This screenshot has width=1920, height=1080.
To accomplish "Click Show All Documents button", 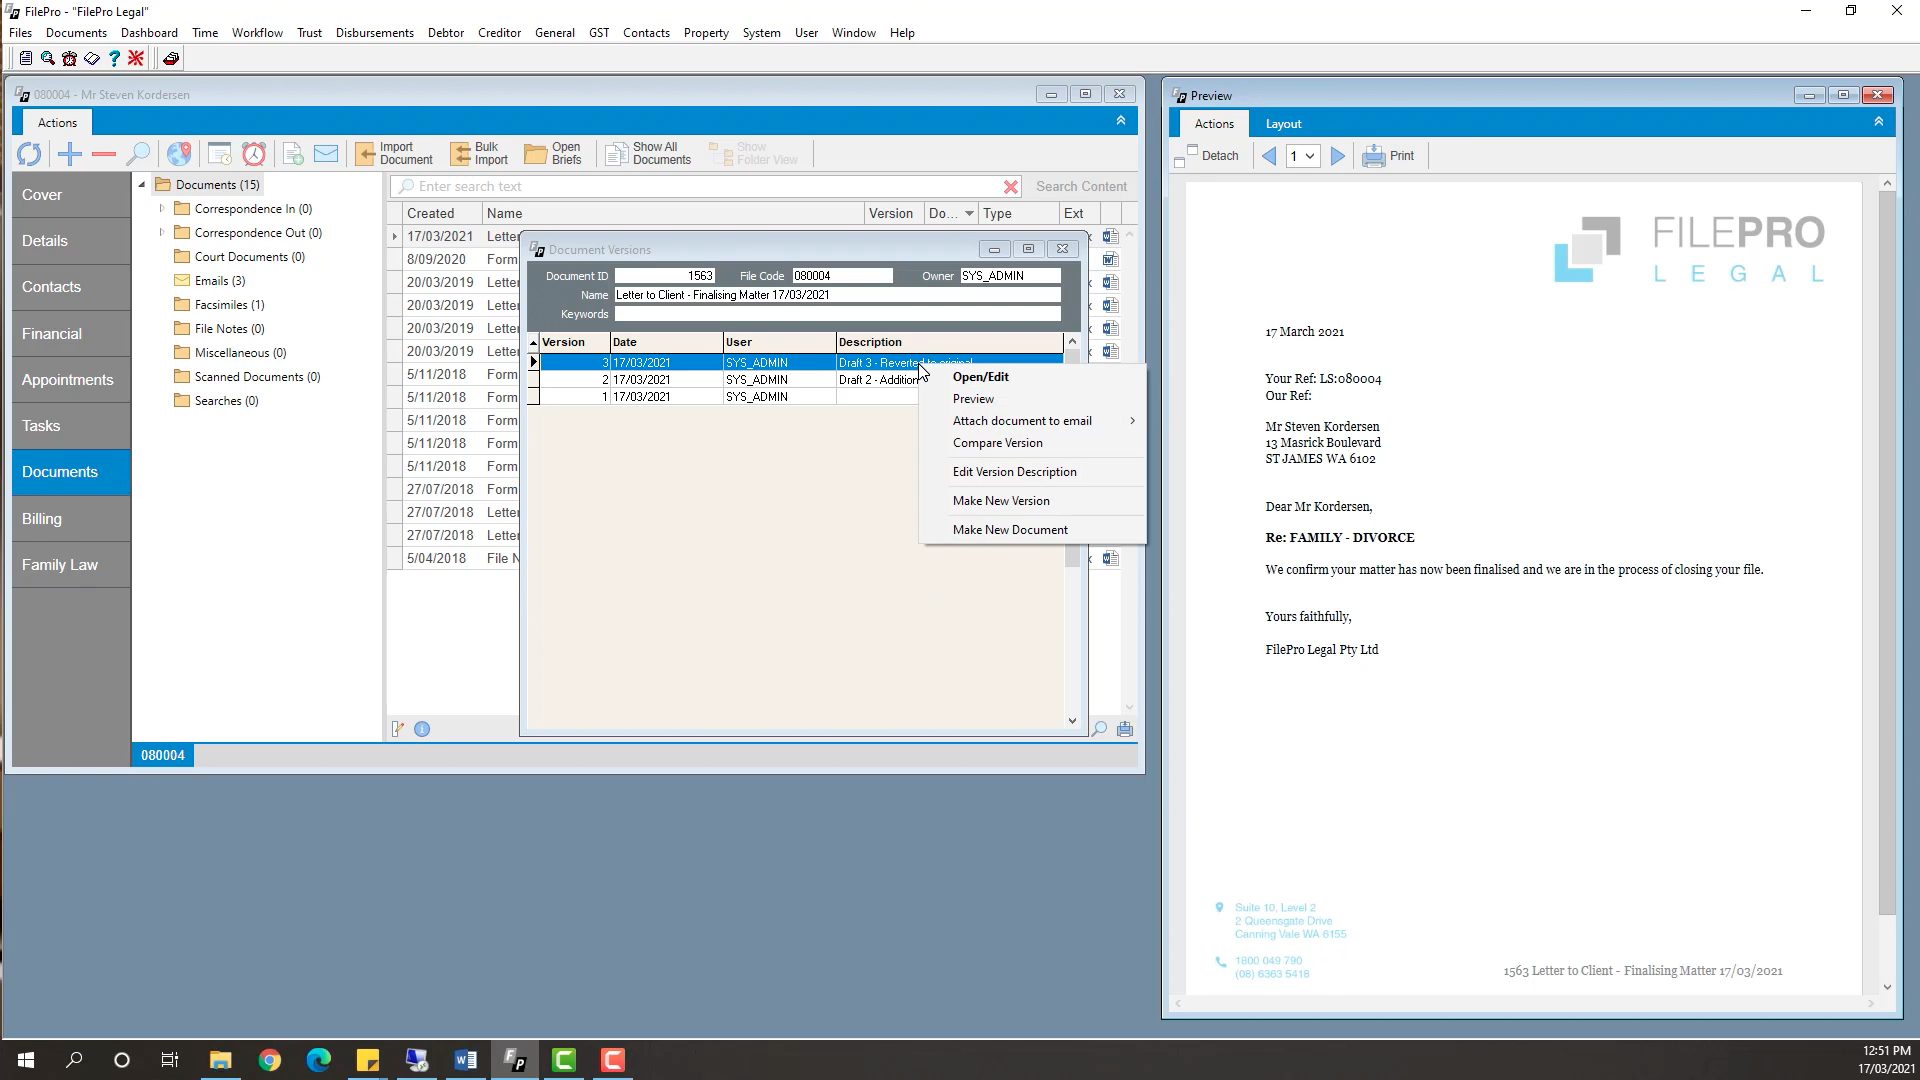I will coord(648,153).
